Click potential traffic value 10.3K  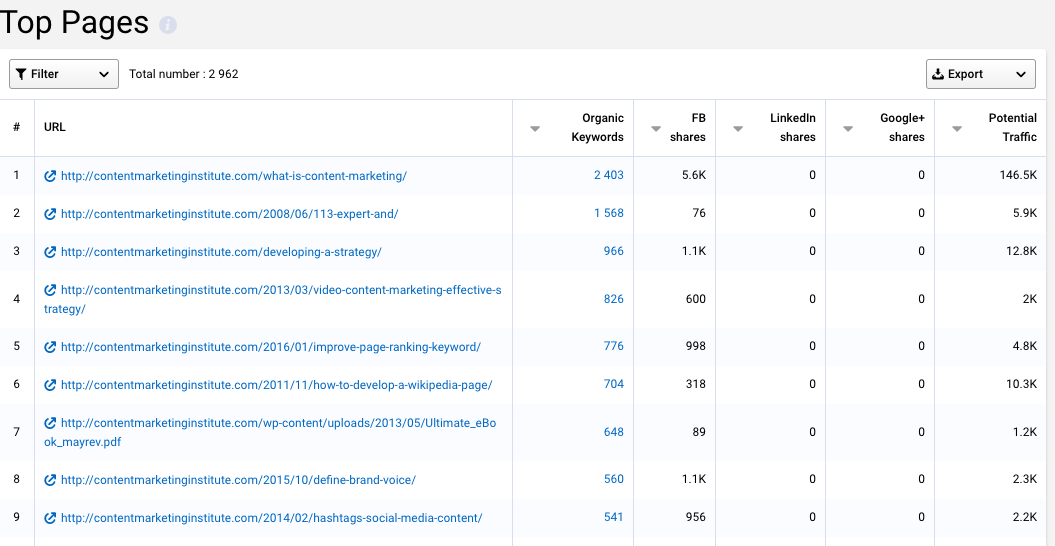(x=1021, y=384)
